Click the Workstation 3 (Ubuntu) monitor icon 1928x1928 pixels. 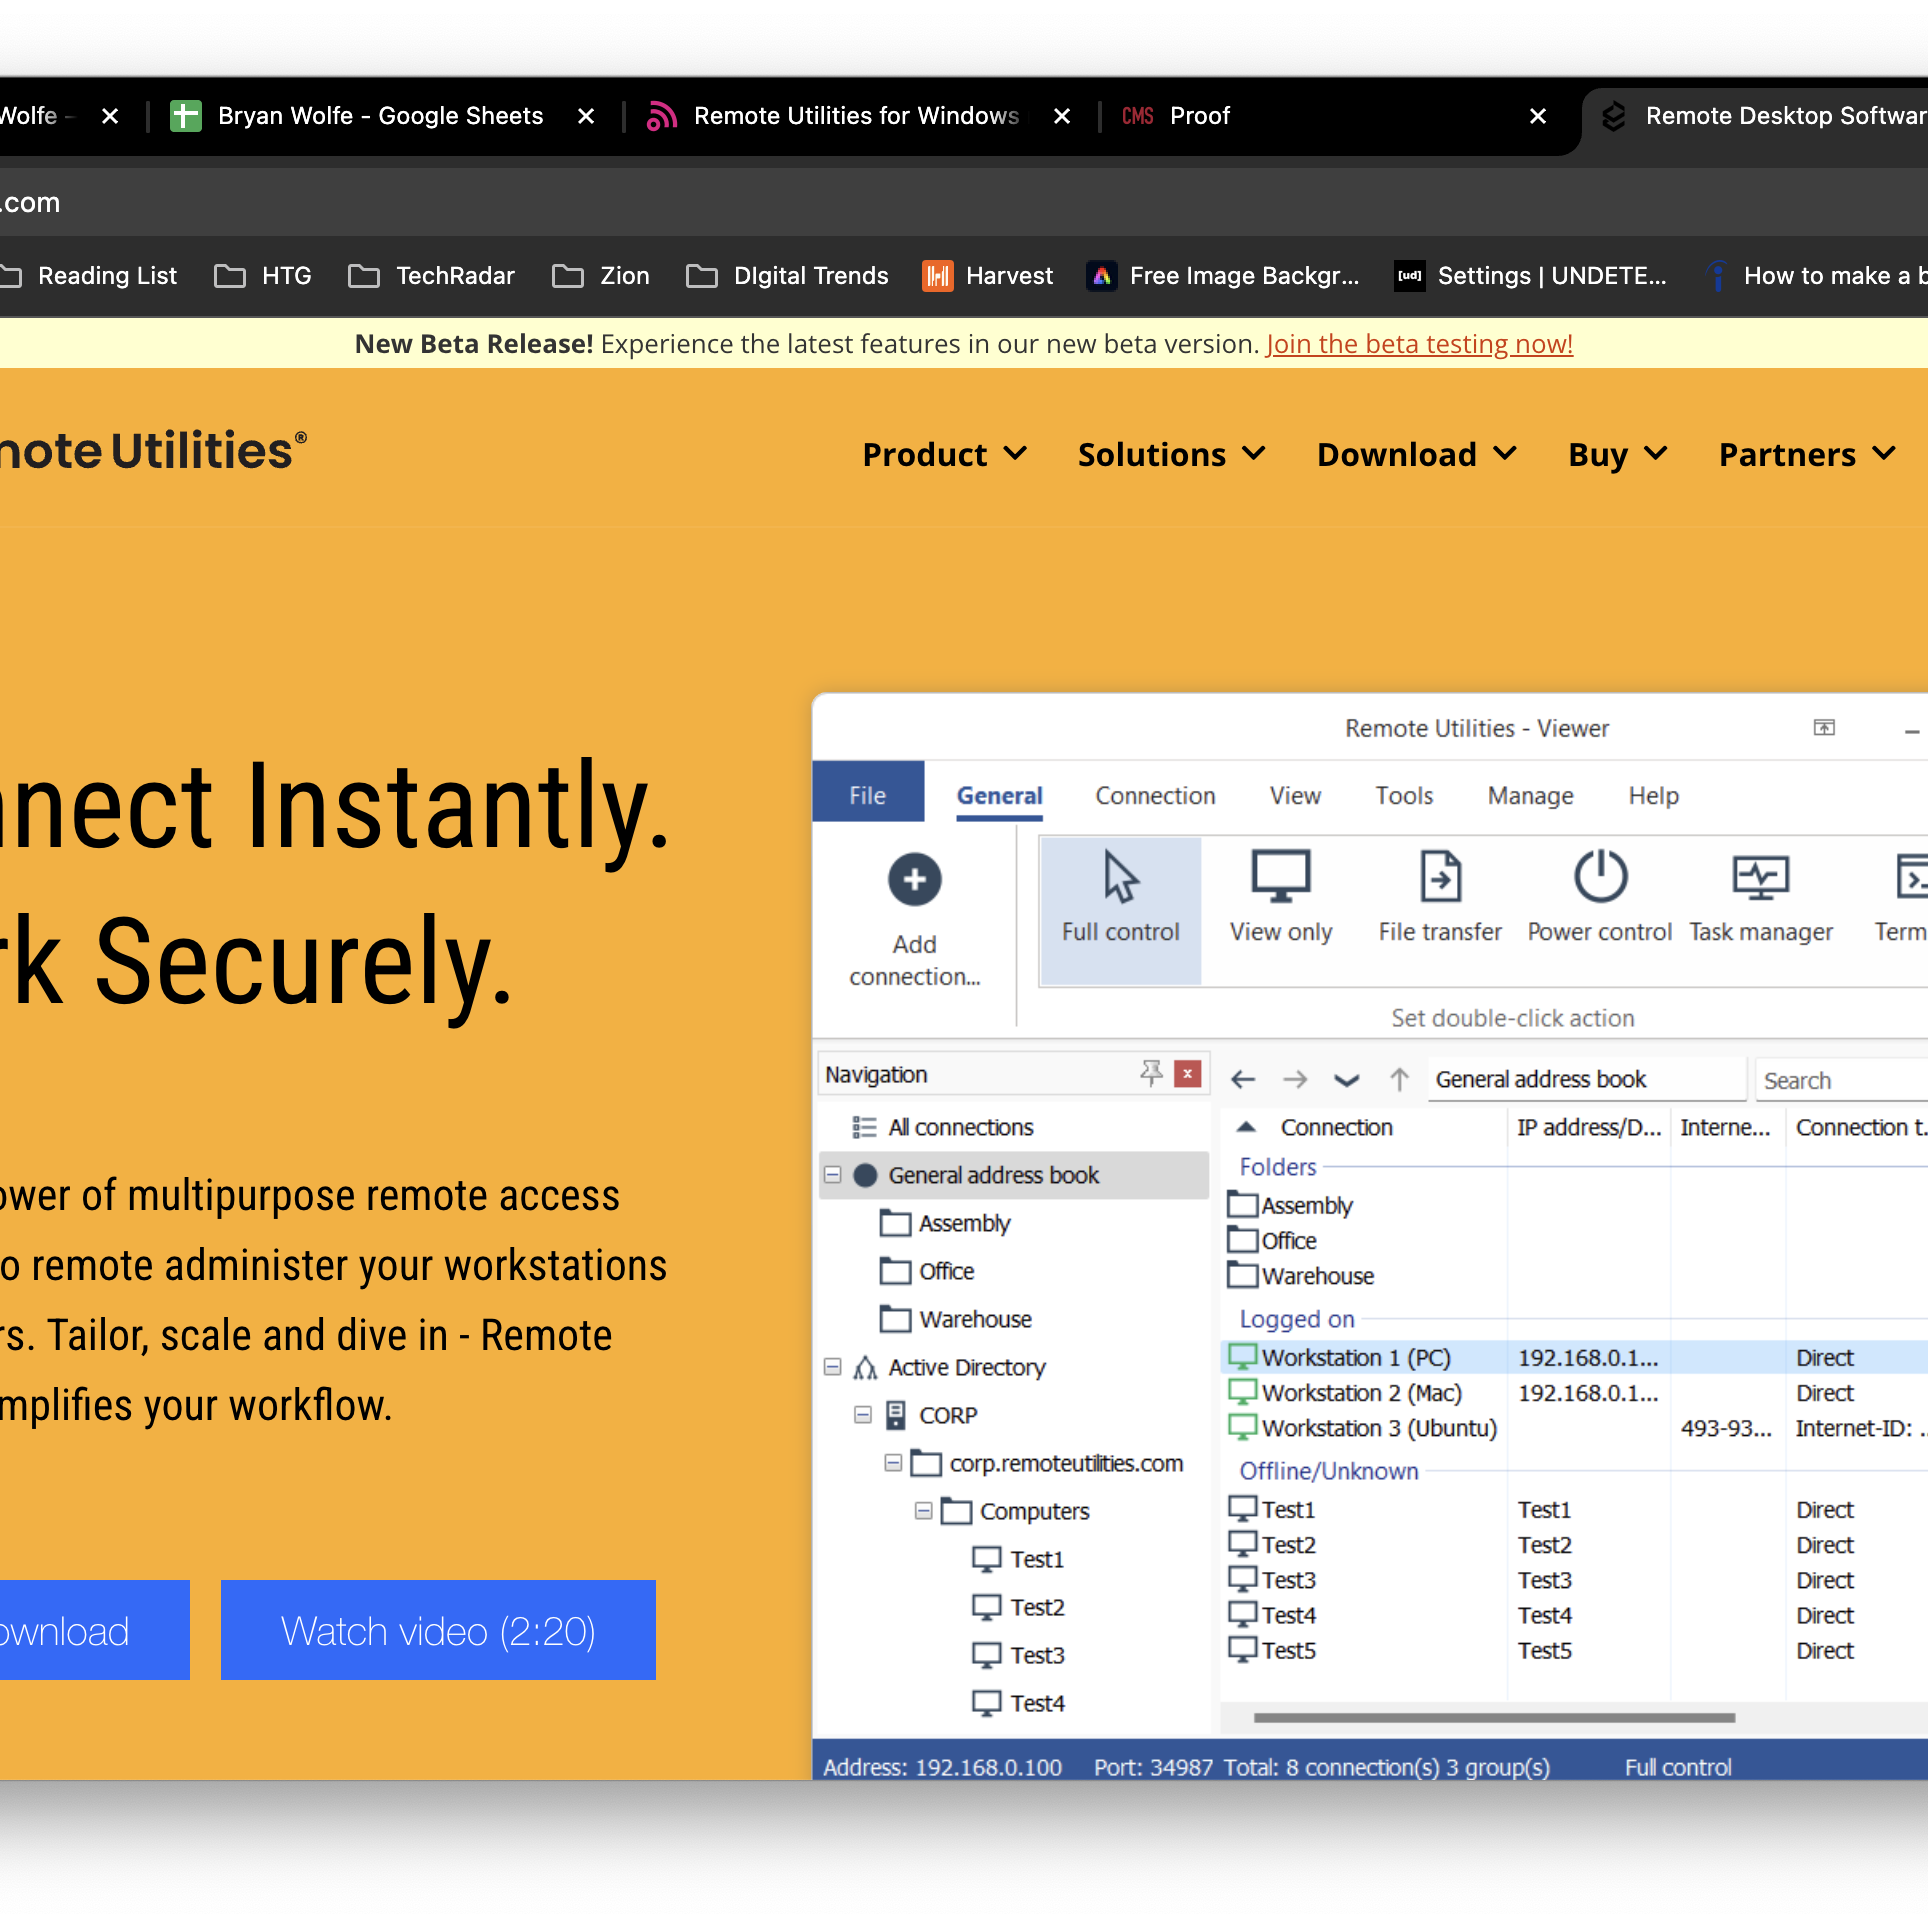1243,1427
